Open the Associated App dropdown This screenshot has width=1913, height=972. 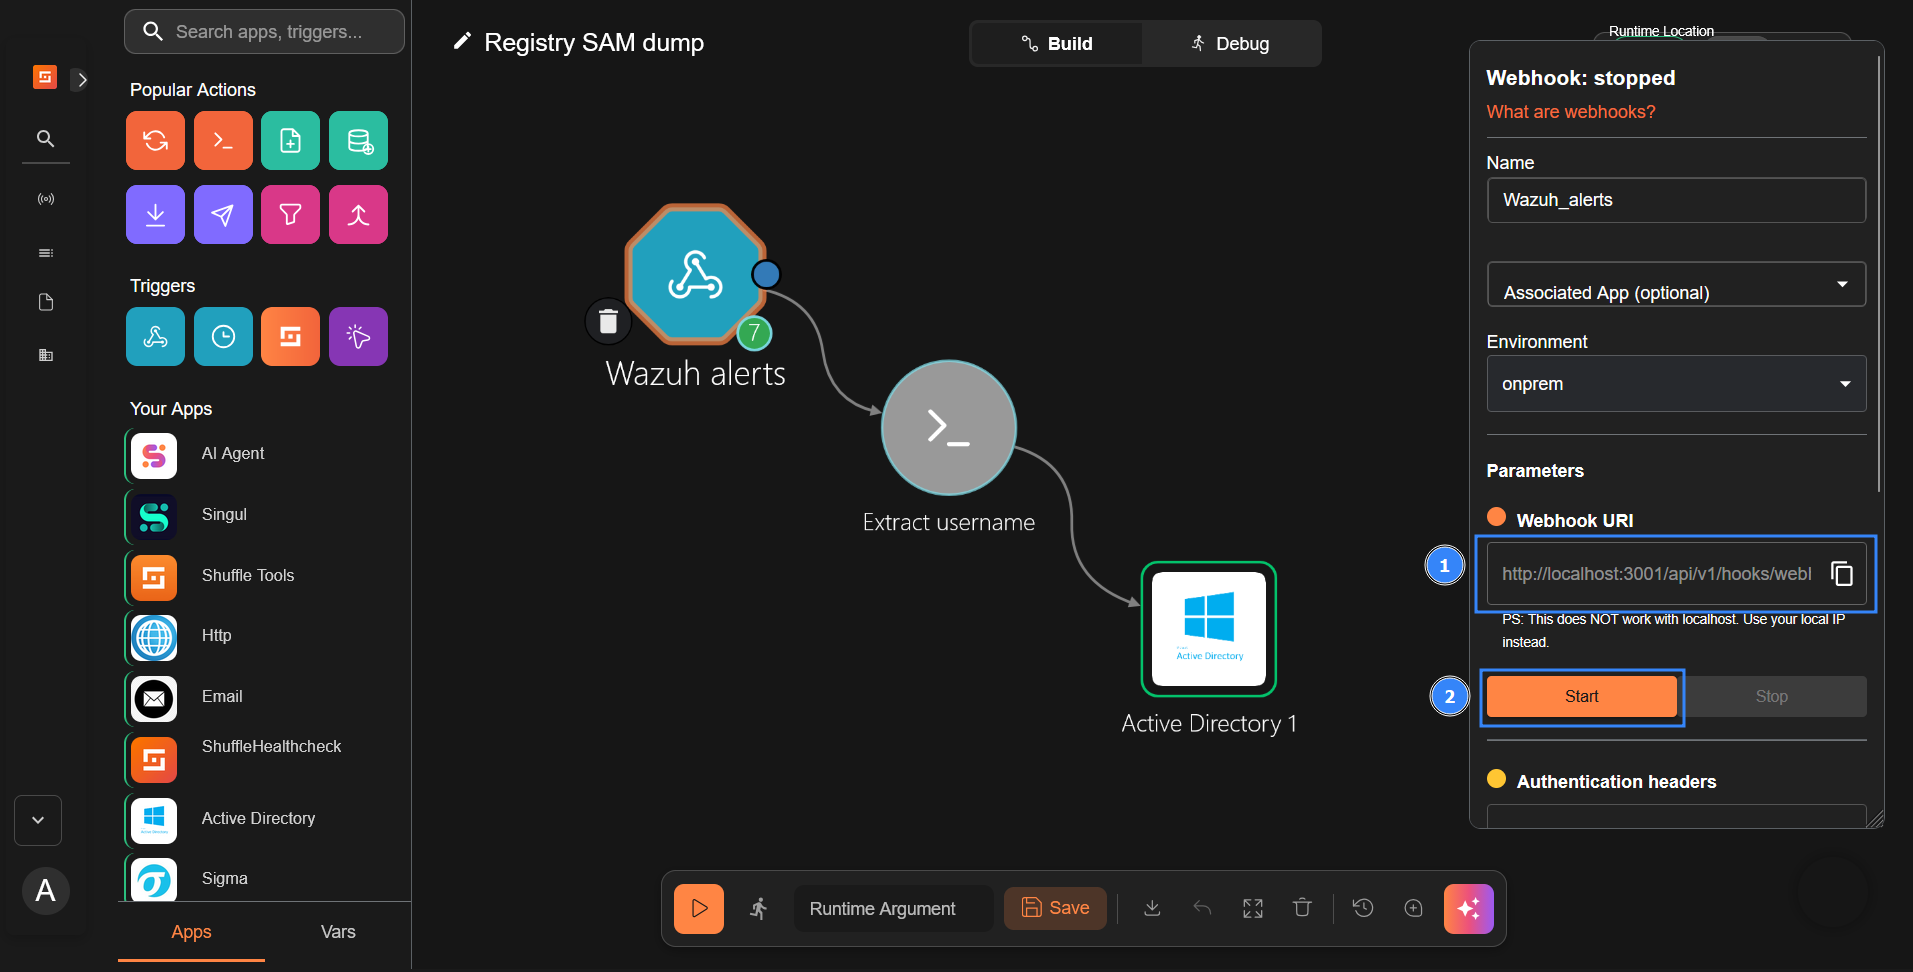point(1677,284)
